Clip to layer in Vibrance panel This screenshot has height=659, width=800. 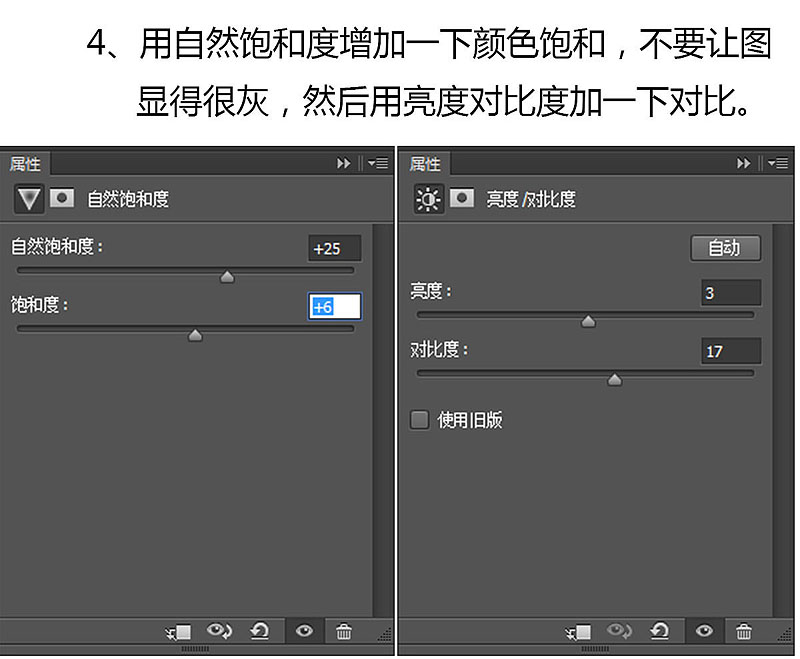[178, 632]
